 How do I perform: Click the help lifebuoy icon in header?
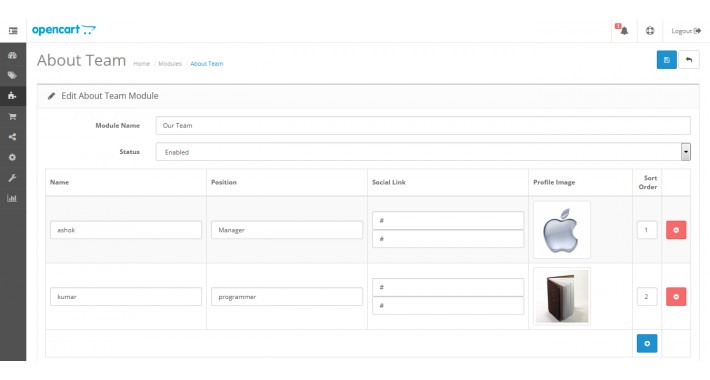(x=650, y=31)
